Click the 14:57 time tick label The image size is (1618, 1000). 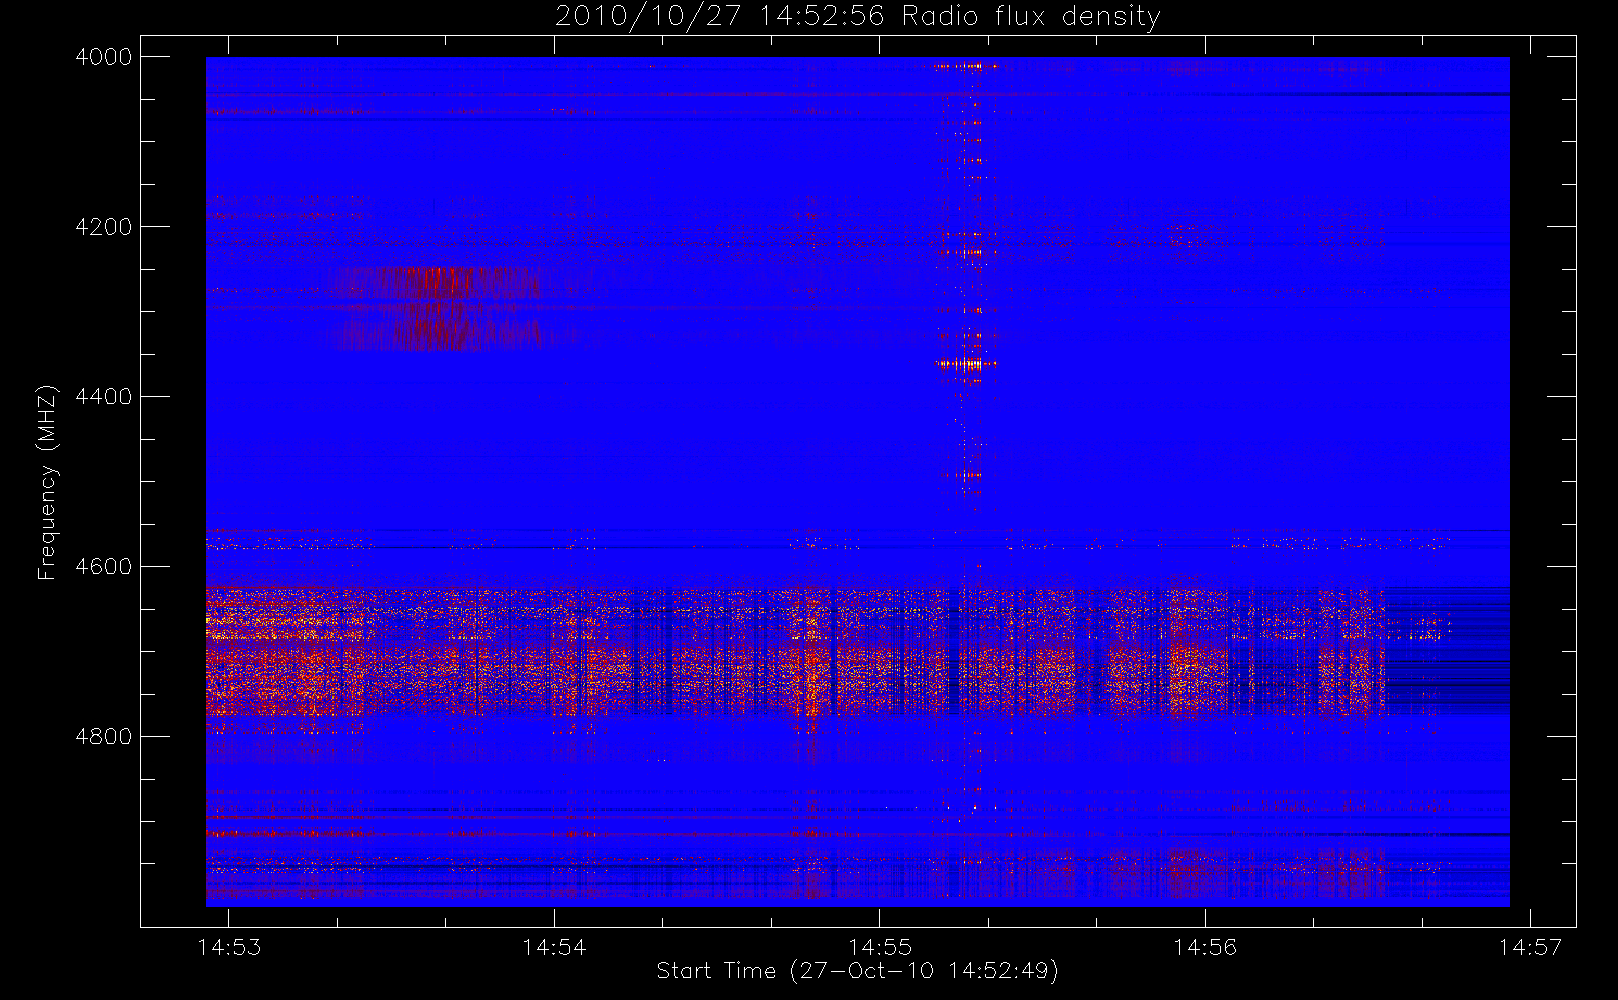pyautogui.click(x=1530, y=947)
